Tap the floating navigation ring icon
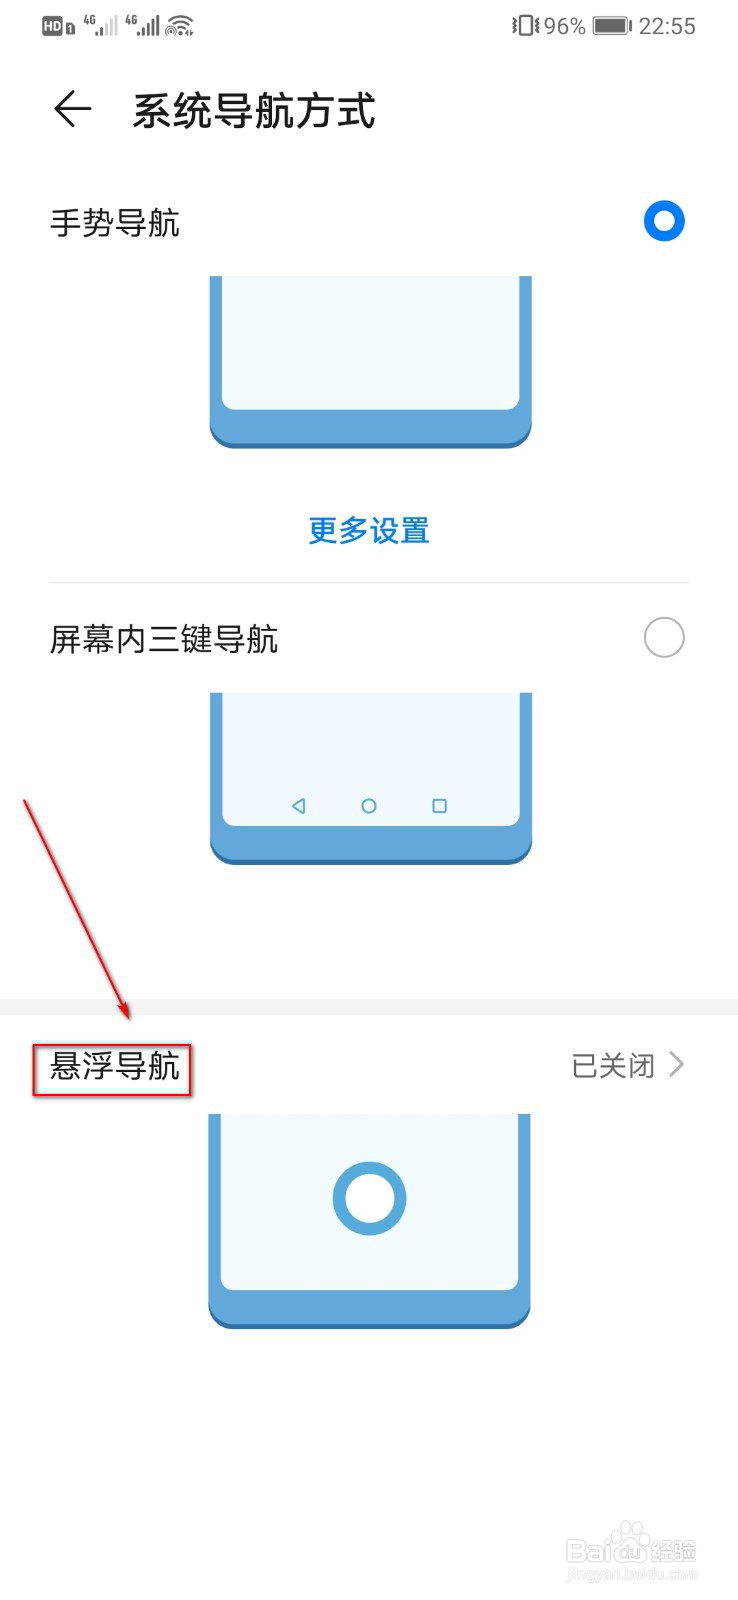 pos(369,1198)
